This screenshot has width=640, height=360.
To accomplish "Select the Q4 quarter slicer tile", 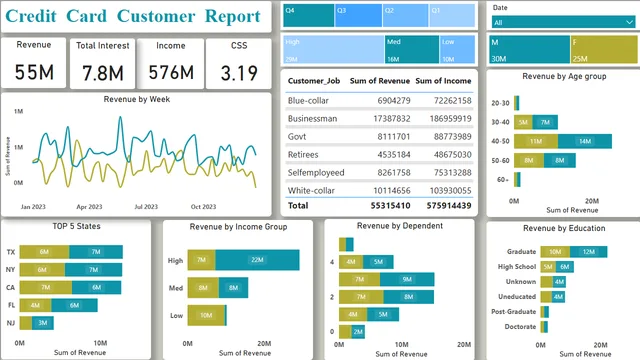I will pyautogui.click(x=309, y=16).
